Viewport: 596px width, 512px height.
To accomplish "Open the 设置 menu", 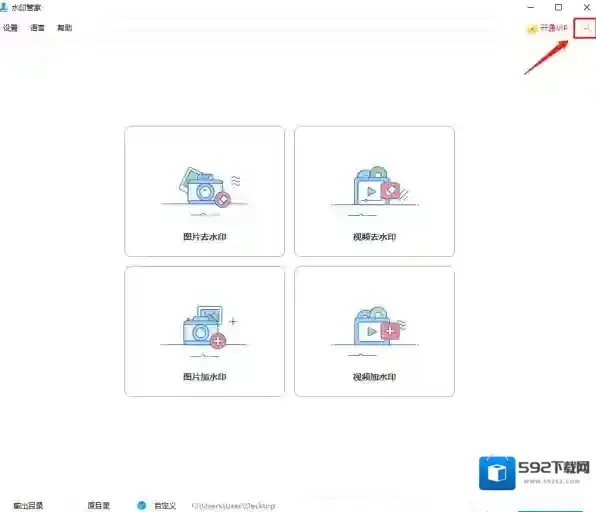I will (x=10, y=28).
